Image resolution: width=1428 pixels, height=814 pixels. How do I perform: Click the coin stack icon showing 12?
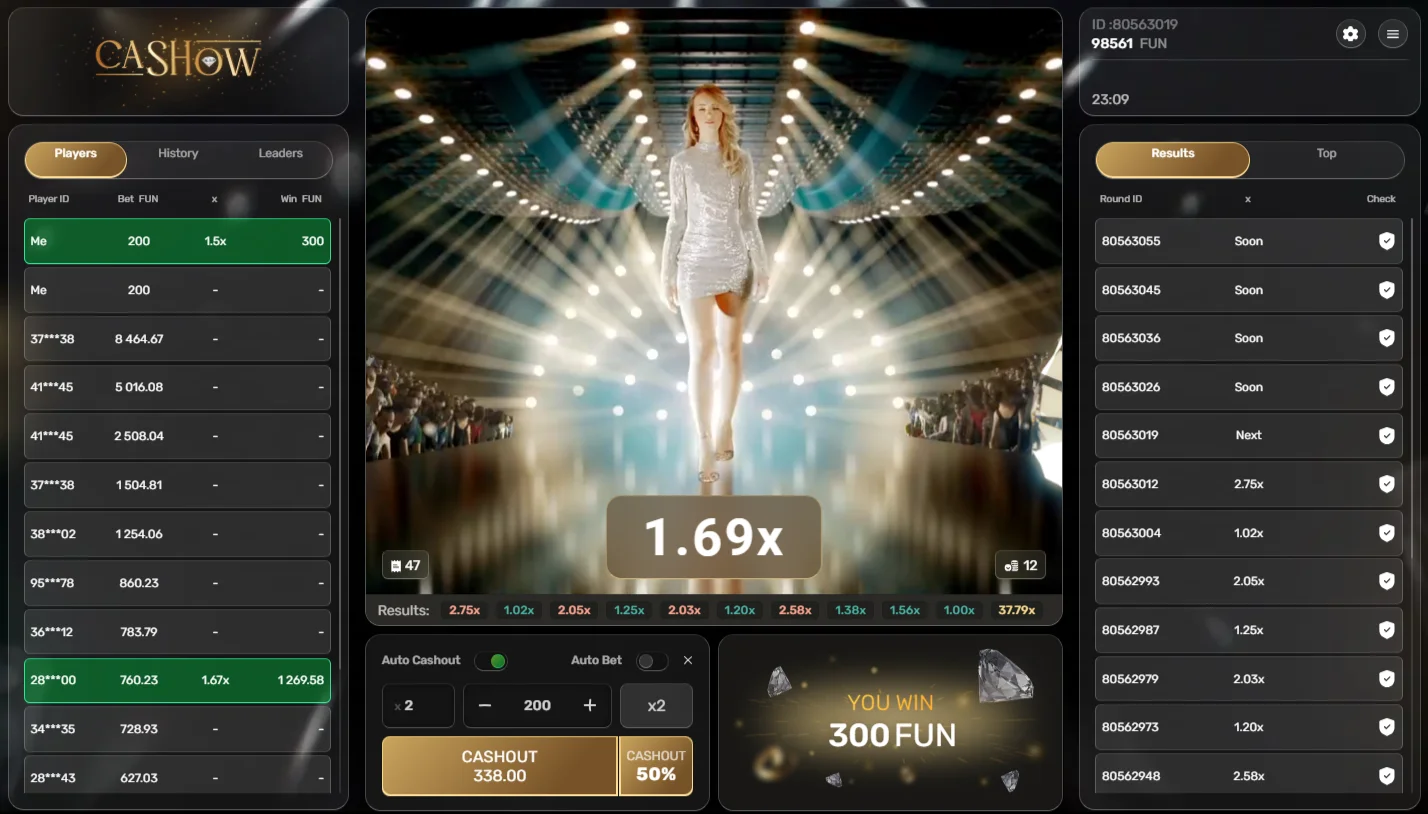tap(1020, 564)
